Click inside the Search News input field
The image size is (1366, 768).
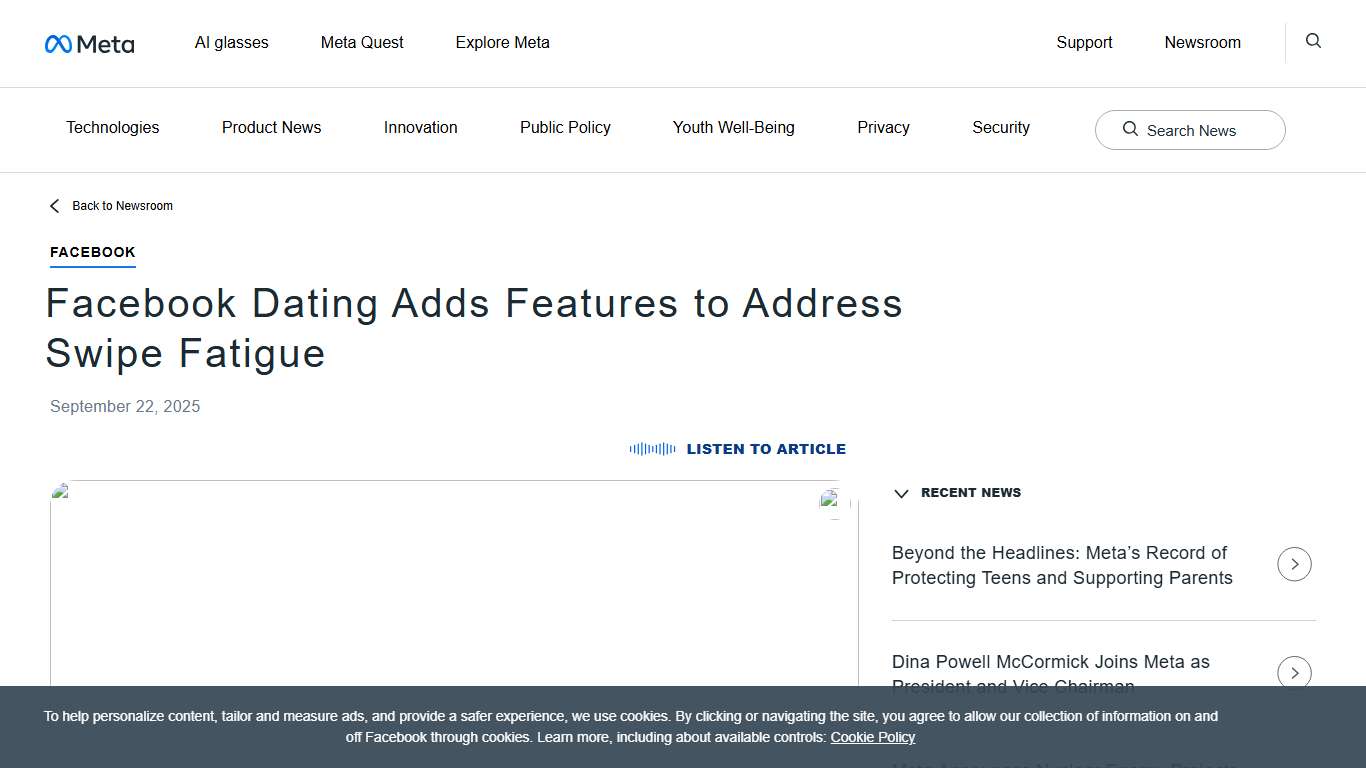tap(1195, 130)
